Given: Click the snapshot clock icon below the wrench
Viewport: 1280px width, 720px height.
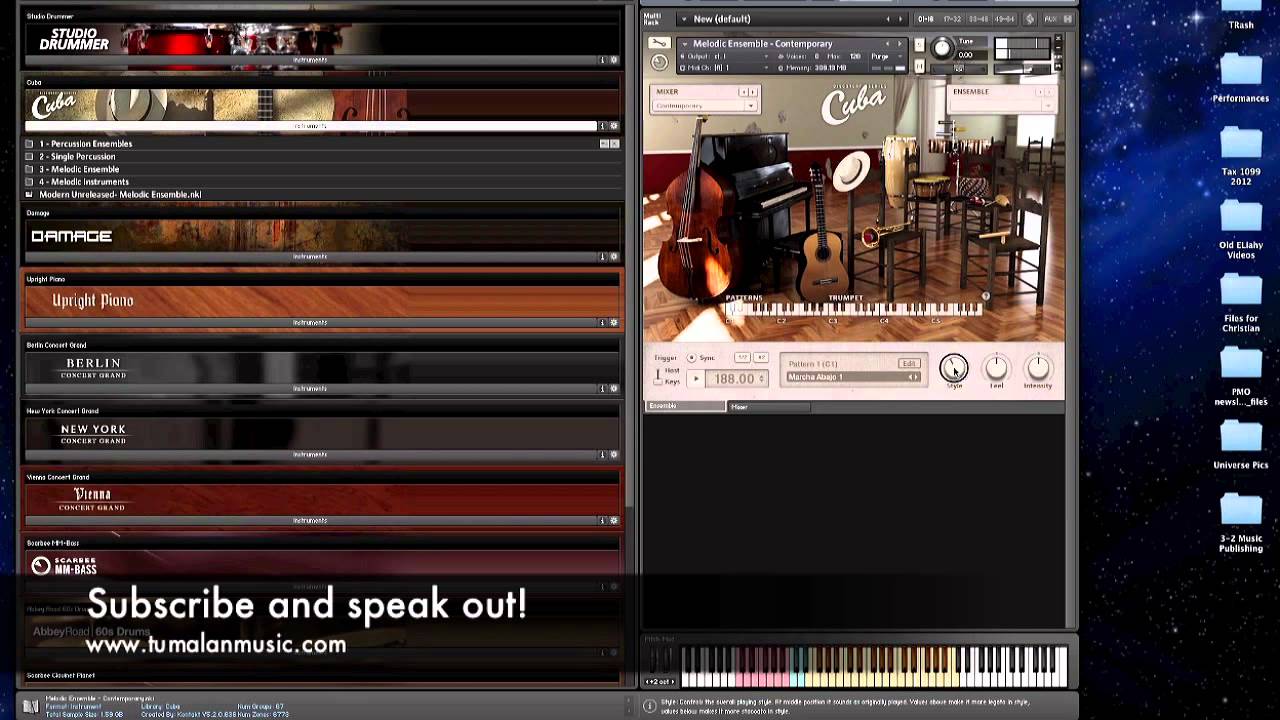Looking at the screenshot, I should point(659,62).
